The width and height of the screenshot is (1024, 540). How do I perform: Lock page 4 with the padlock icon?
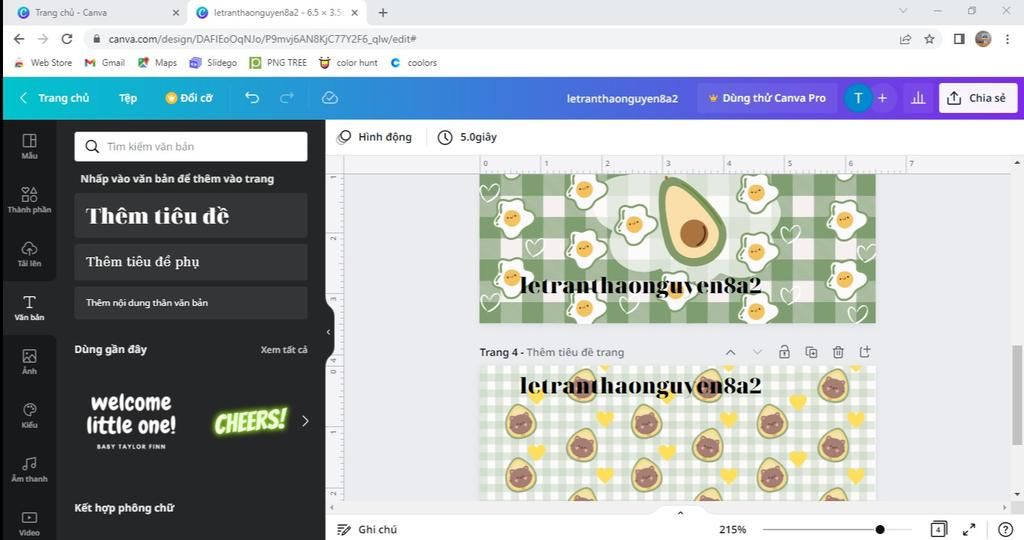click(x=784, y=352)
